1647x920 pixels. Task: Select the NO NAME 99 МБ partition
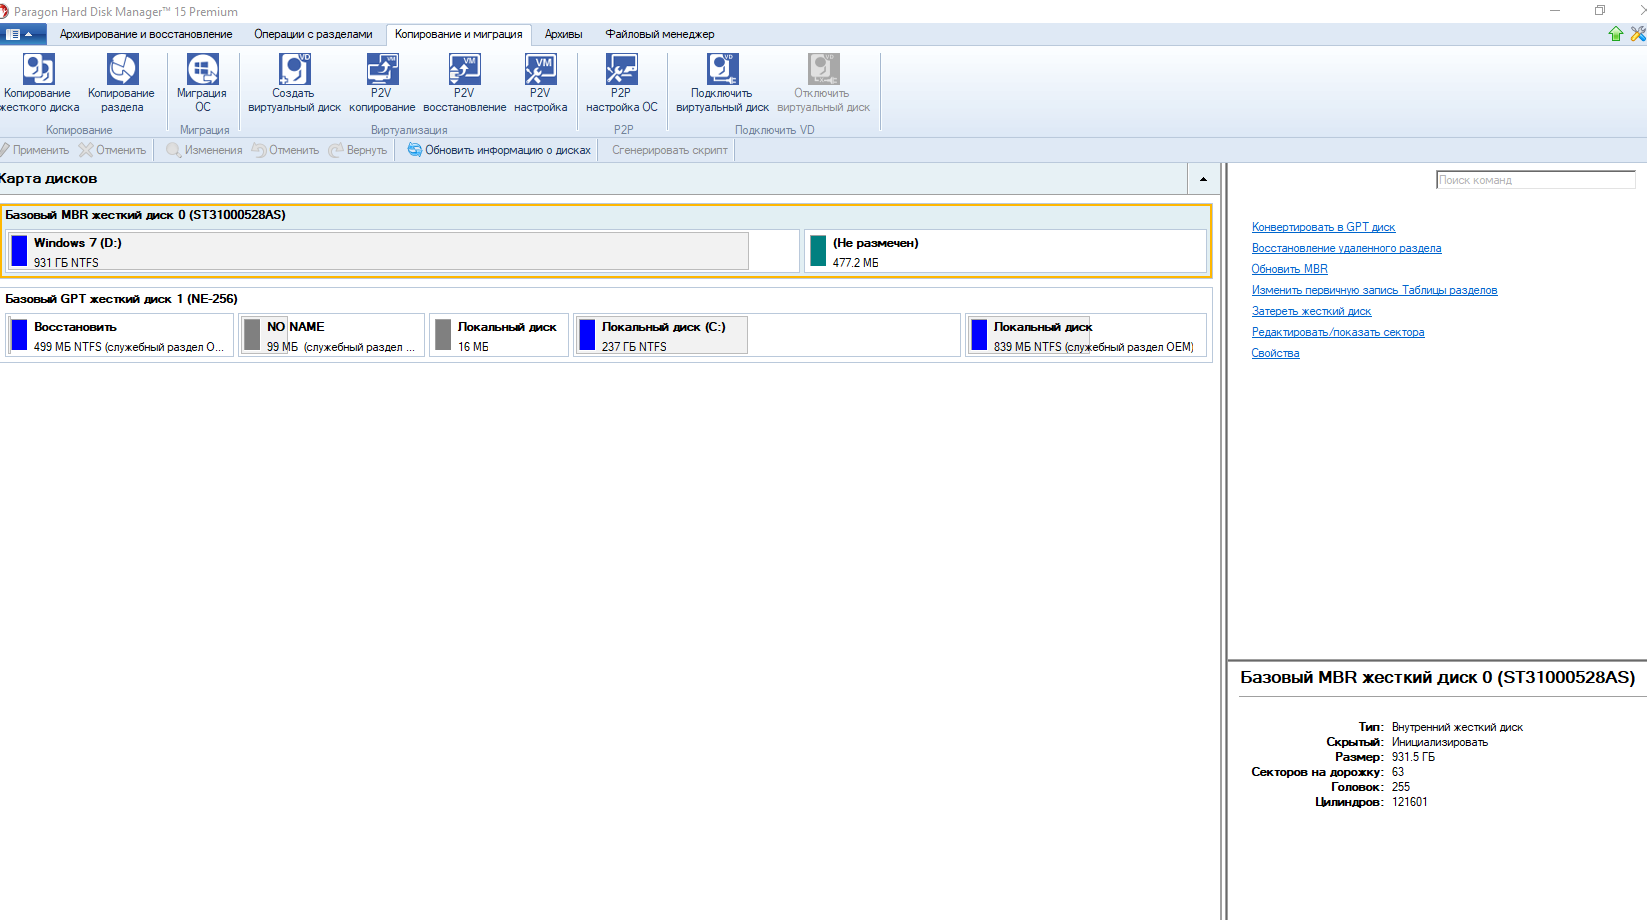[332, 336]
